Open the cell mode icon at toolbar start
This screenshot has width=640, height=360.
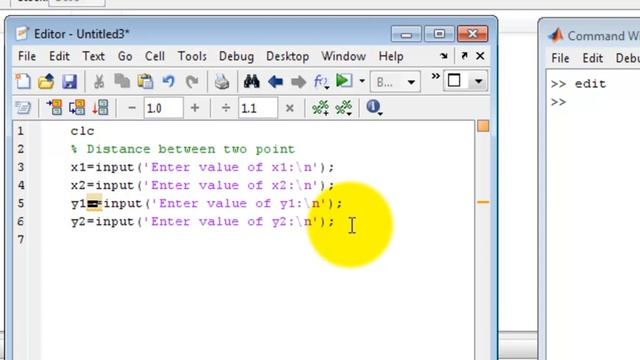coord(23,108)
